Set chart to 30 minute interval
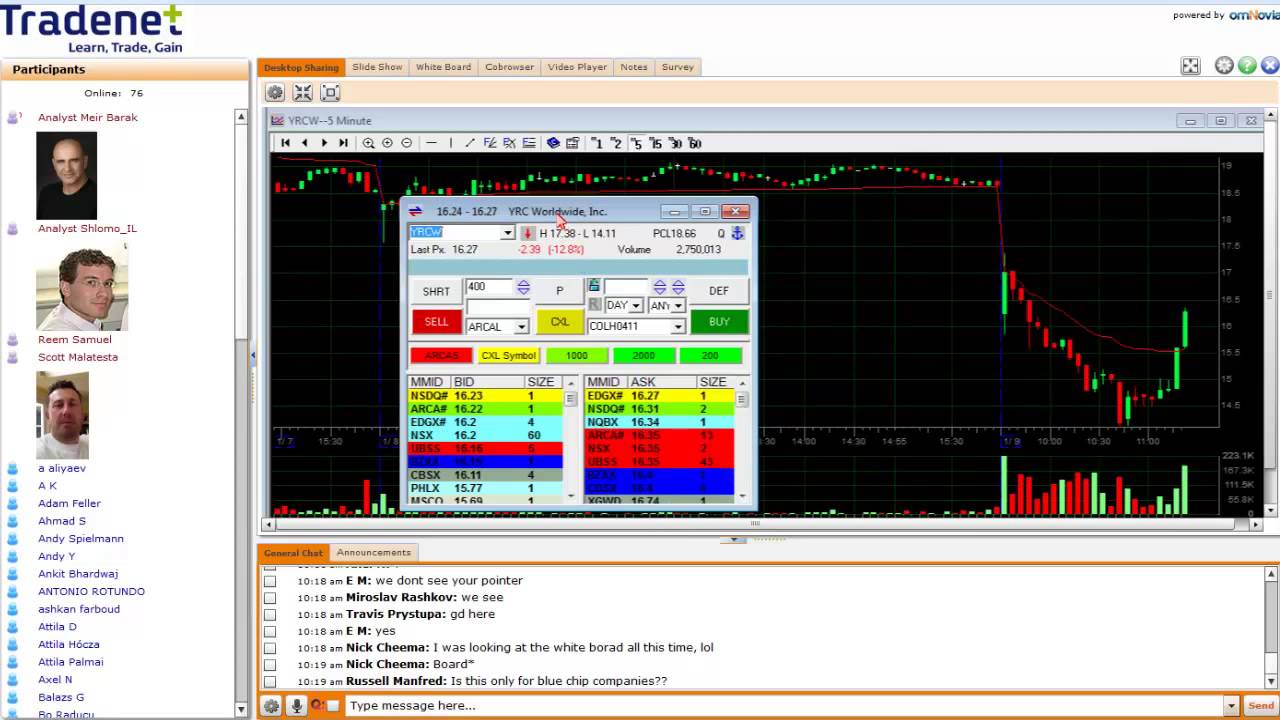The image size is (1280, 720). pos(675,143)
